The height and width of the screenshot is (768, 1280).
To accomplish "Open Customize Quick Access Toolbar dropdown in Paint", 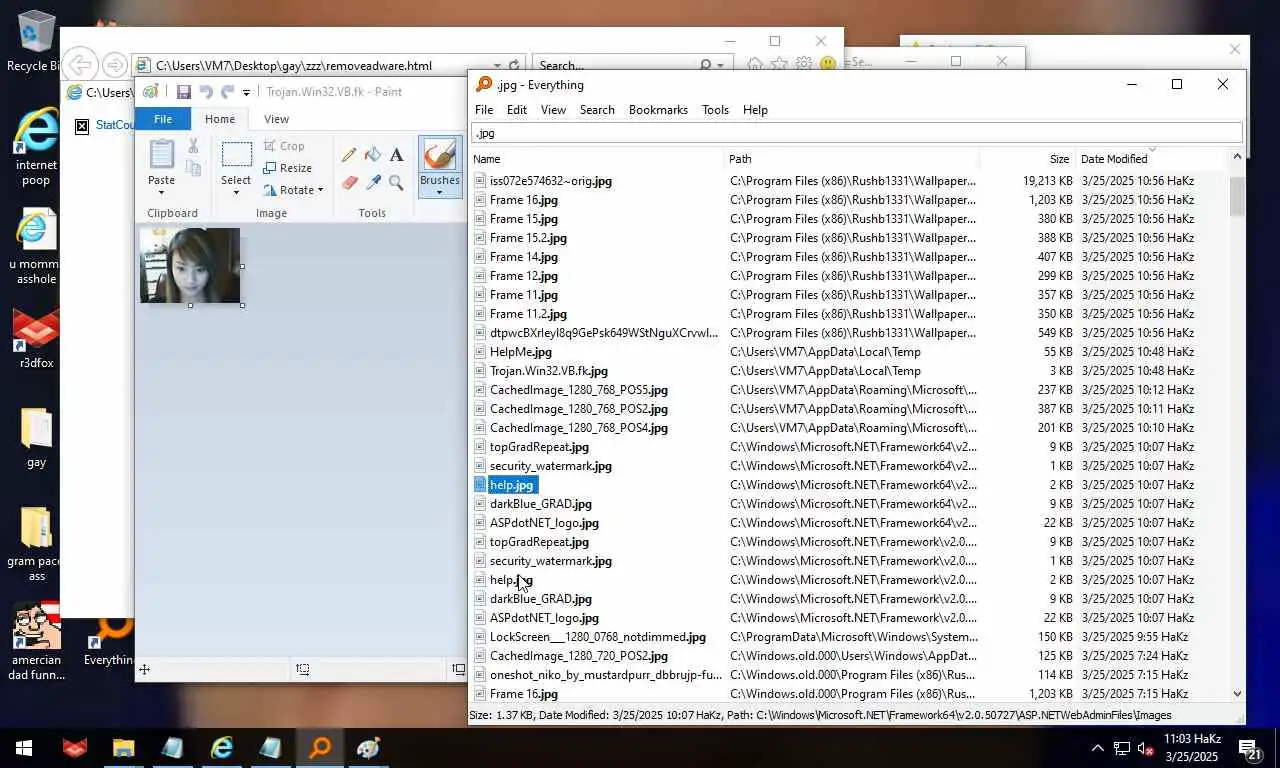I will point(246,93).
